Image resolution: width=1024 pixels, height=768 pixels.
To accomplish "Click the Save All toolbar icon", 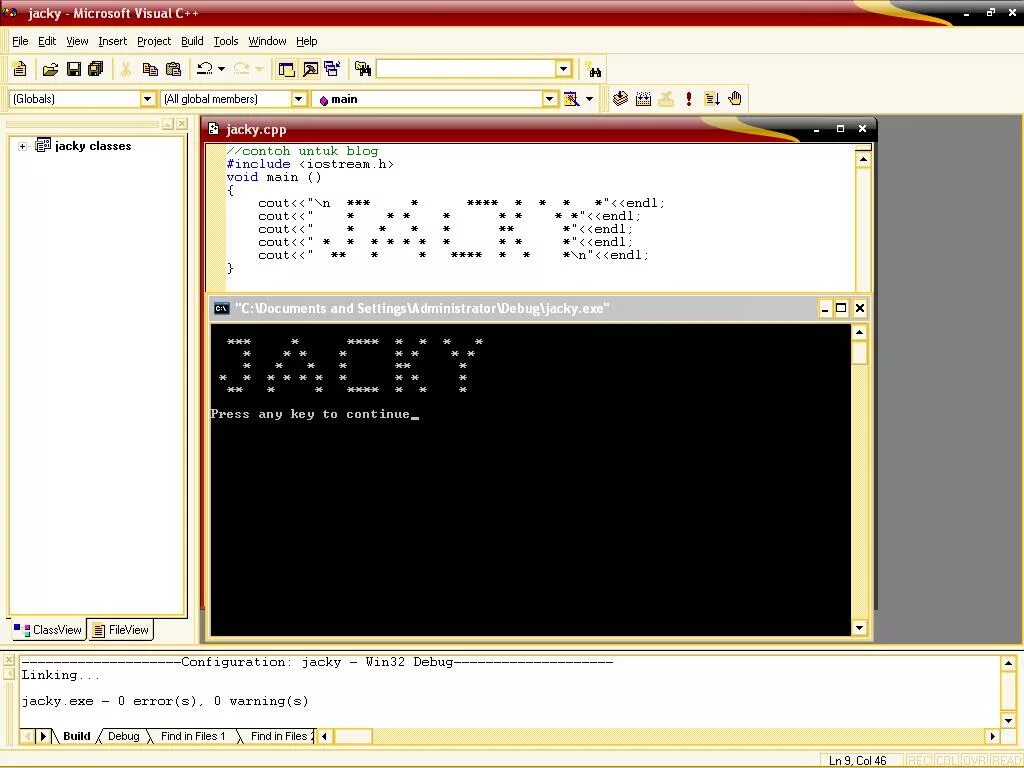I will [x=95, y=69].
